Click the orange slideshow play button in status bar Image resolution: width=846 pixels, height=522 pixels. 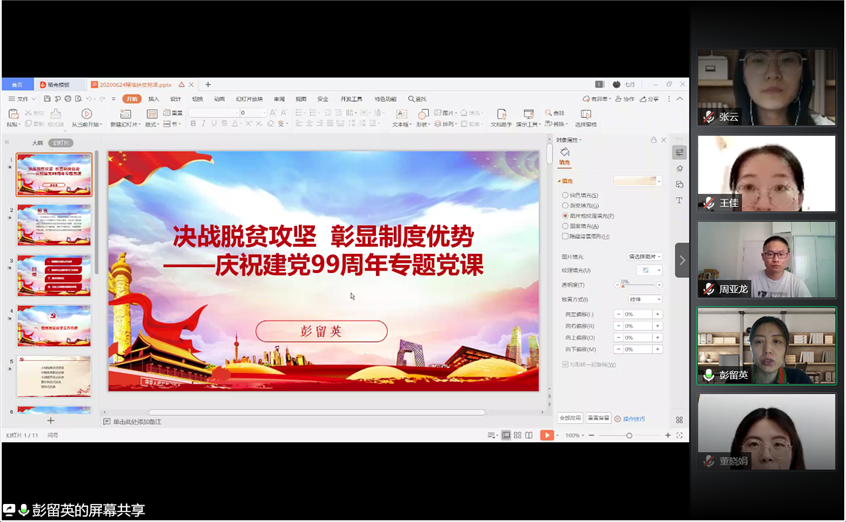tap(547, 435)
